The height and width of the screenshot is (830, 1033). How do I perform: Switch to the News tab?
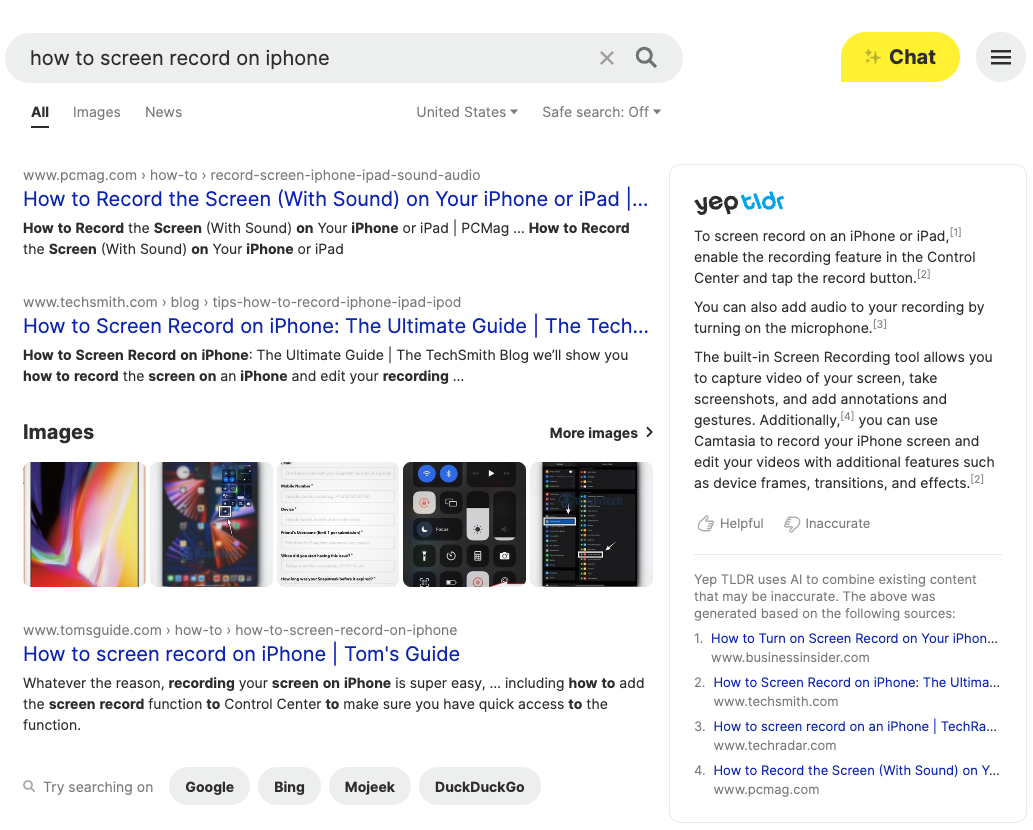coord(163,112)
